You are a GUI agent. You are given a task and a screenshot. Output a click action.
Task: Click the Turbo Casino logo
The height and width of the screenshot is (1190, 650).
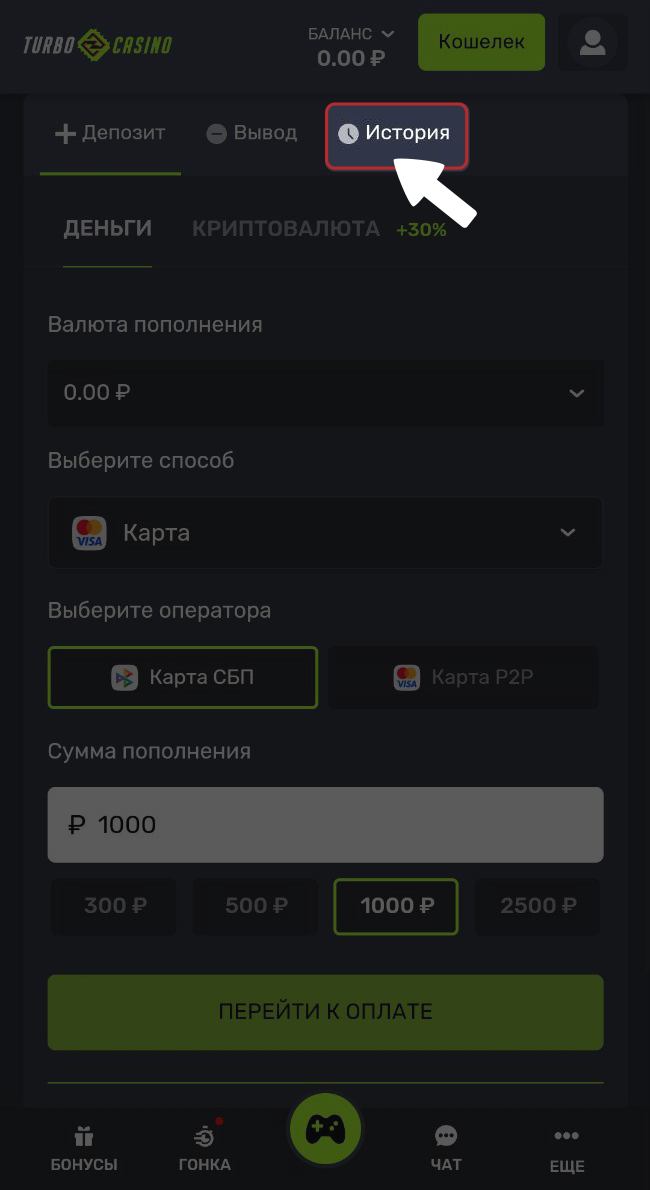(98, 45)
